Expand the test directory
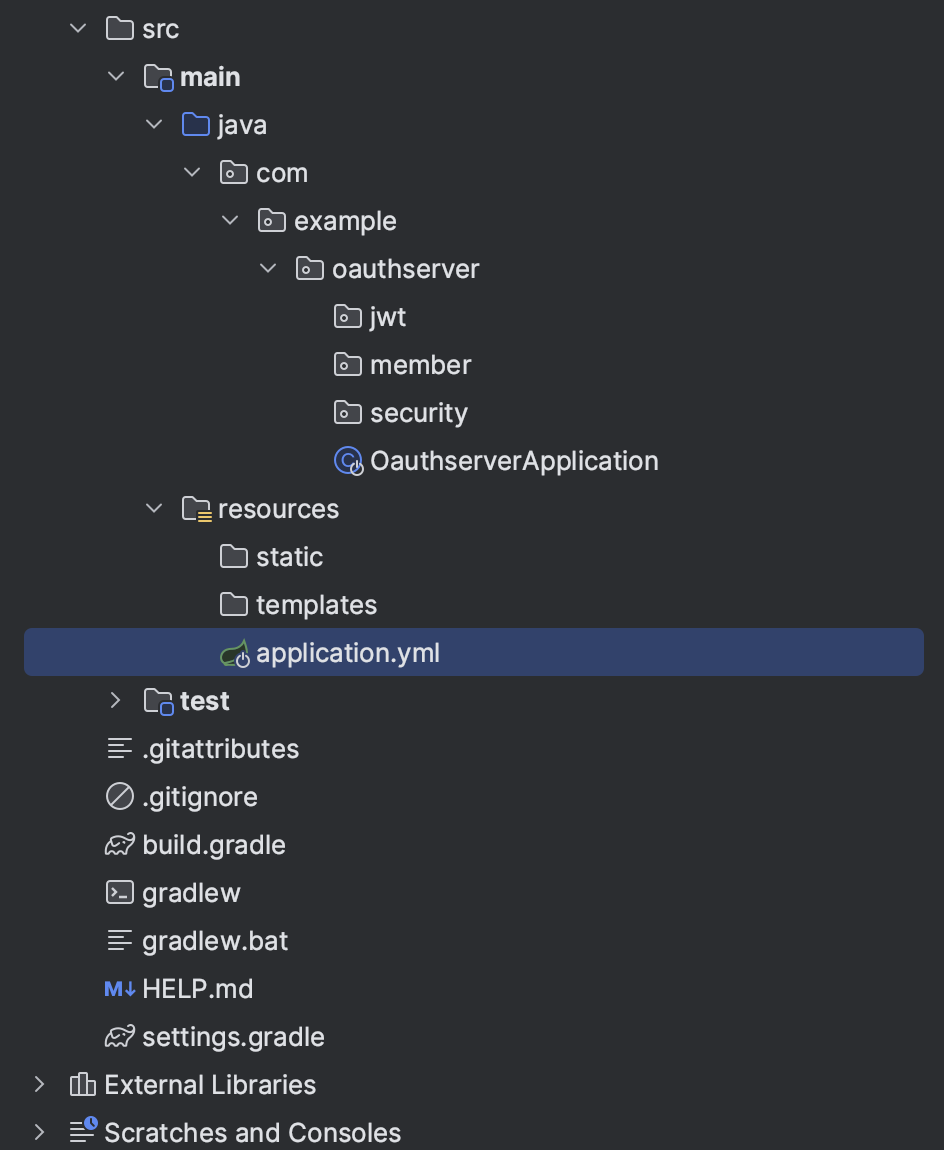Viewport: 944px width, 1150px height. 115,700
